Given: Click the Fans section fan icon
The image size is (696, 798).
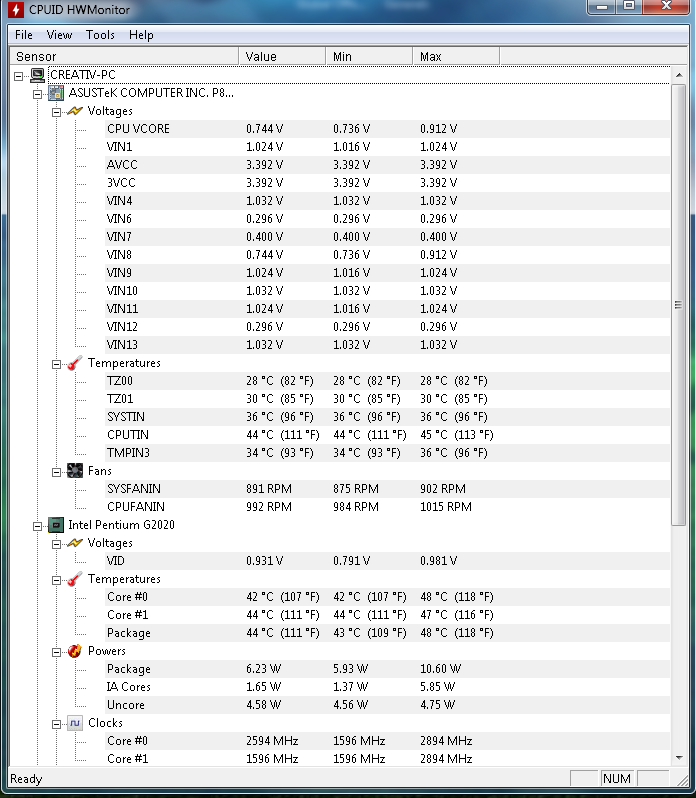Looking at the screenshot, I should (x=75, y=471).
